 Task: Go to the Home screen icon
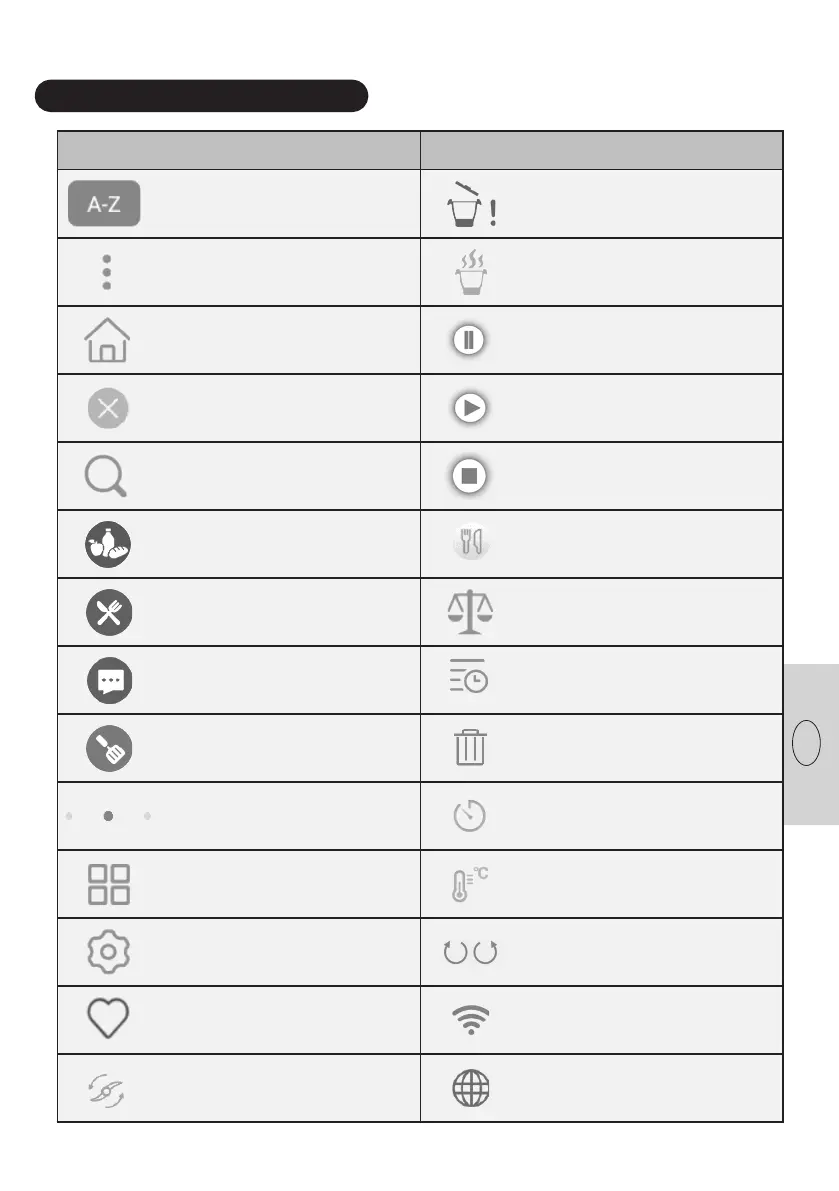tap(106, 340)
